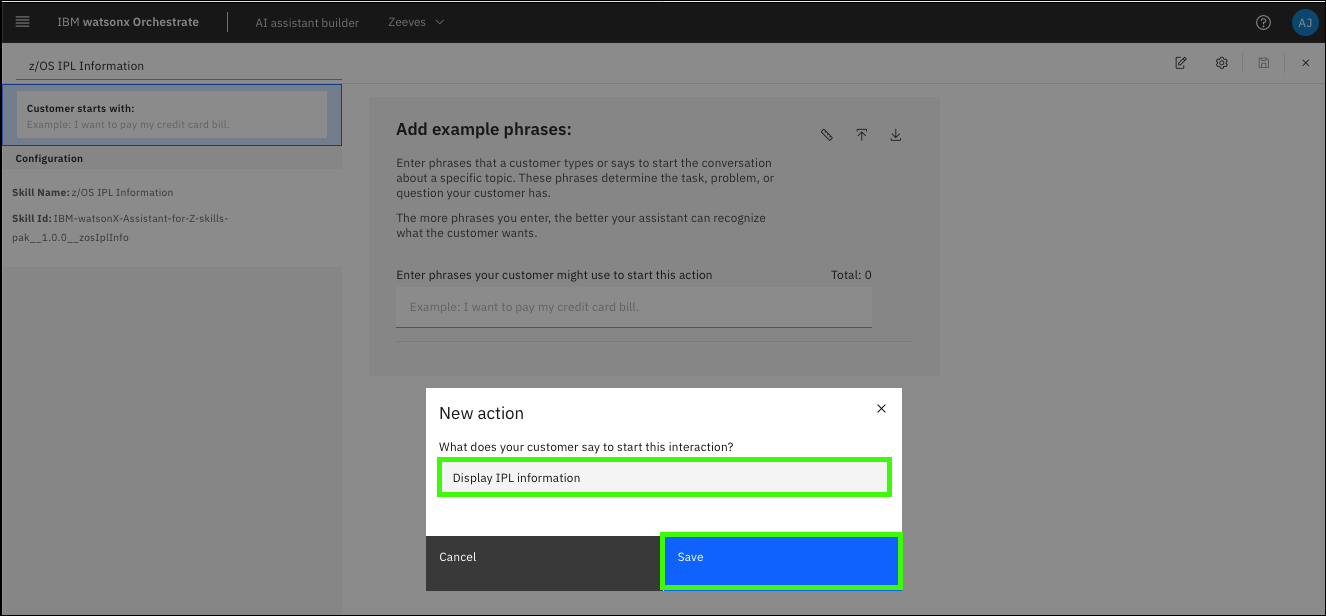The image size is (1326, 616).
Task: Open action settings gear icon
Action: coord(1222,63)
